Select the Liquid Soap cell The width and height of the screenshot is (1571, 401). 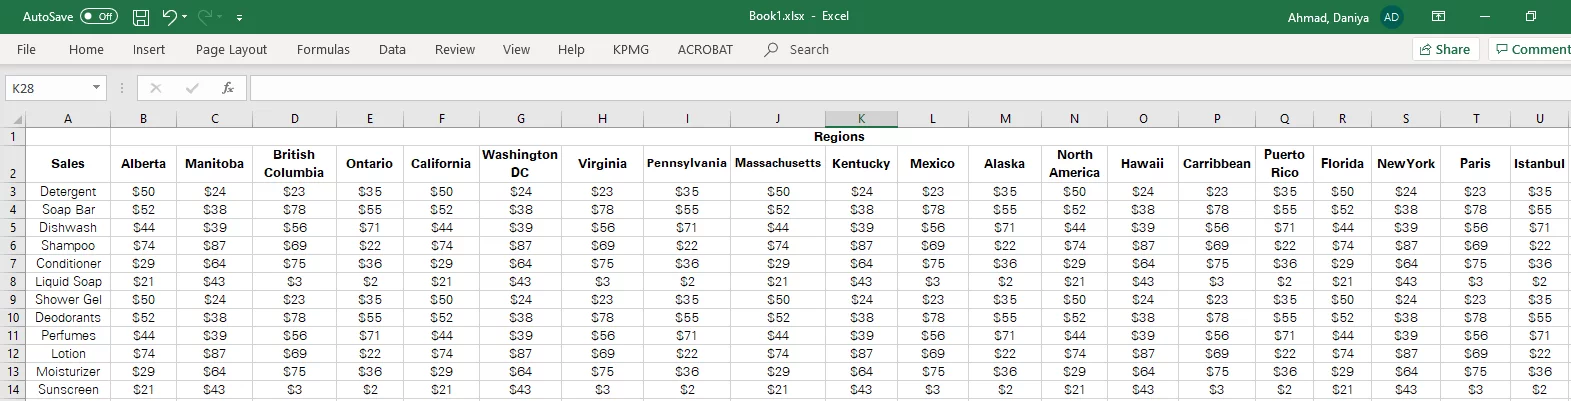[68, 281]
